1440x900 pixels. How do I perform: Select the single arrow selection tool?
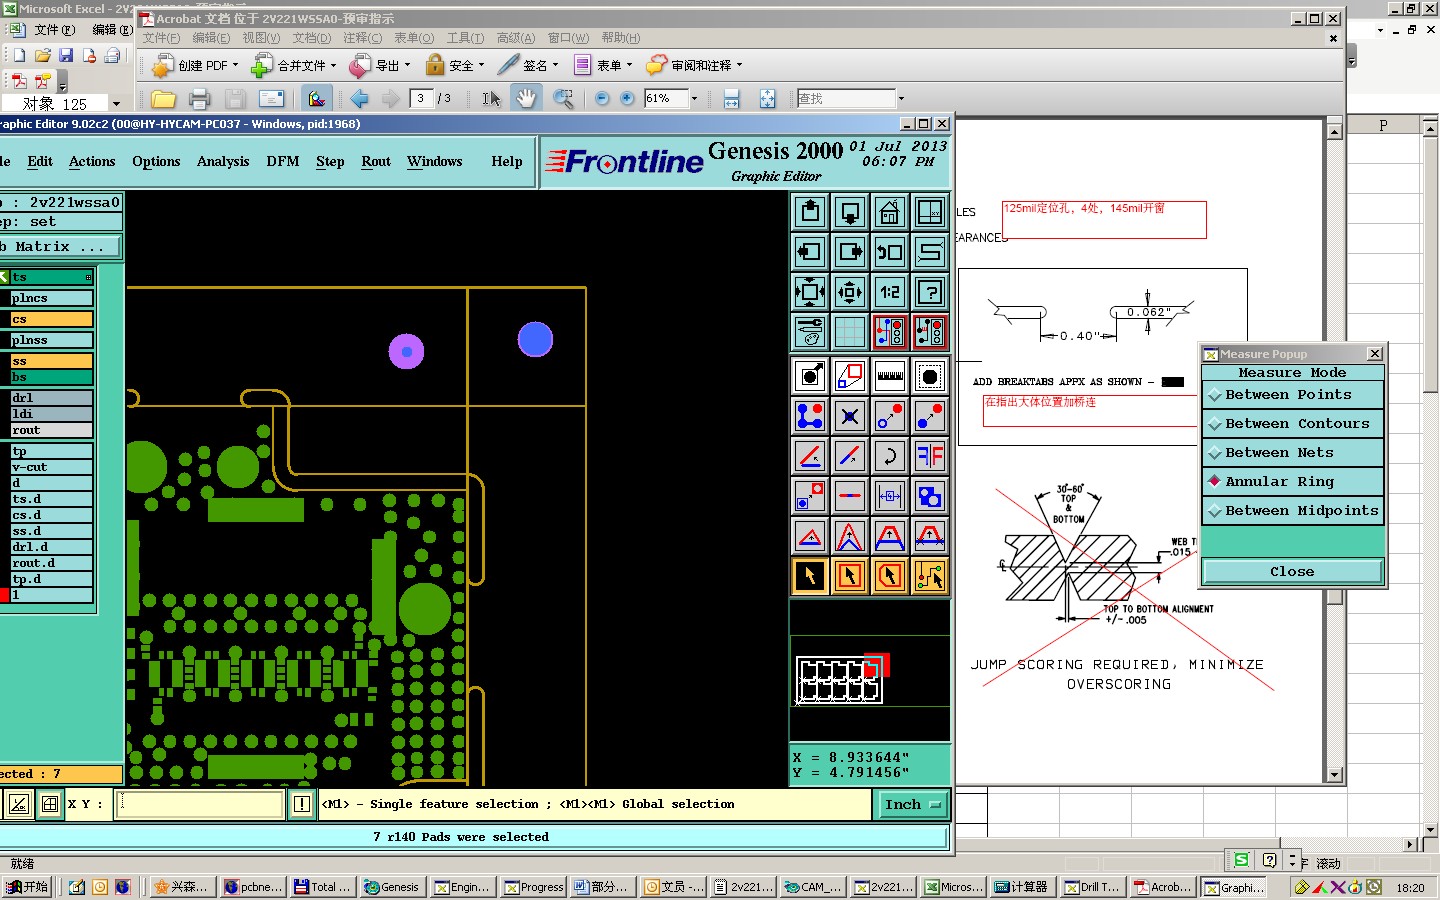click(x=810, y=576)
